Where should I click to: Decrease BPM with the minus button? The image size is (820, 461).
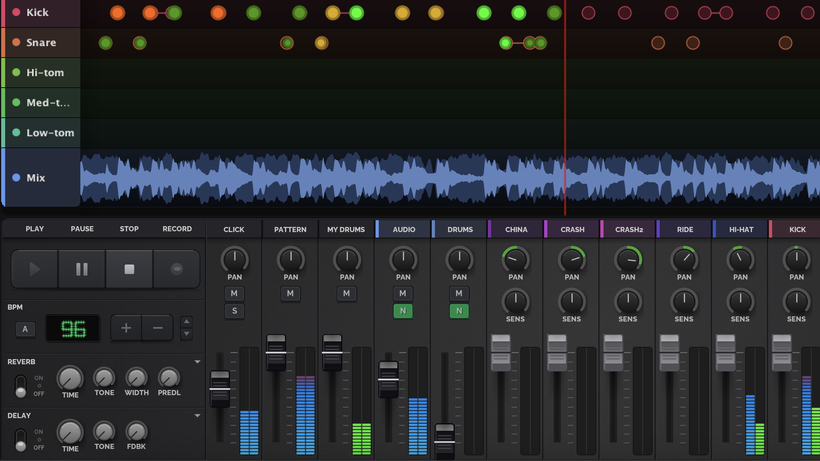point(157,328)
